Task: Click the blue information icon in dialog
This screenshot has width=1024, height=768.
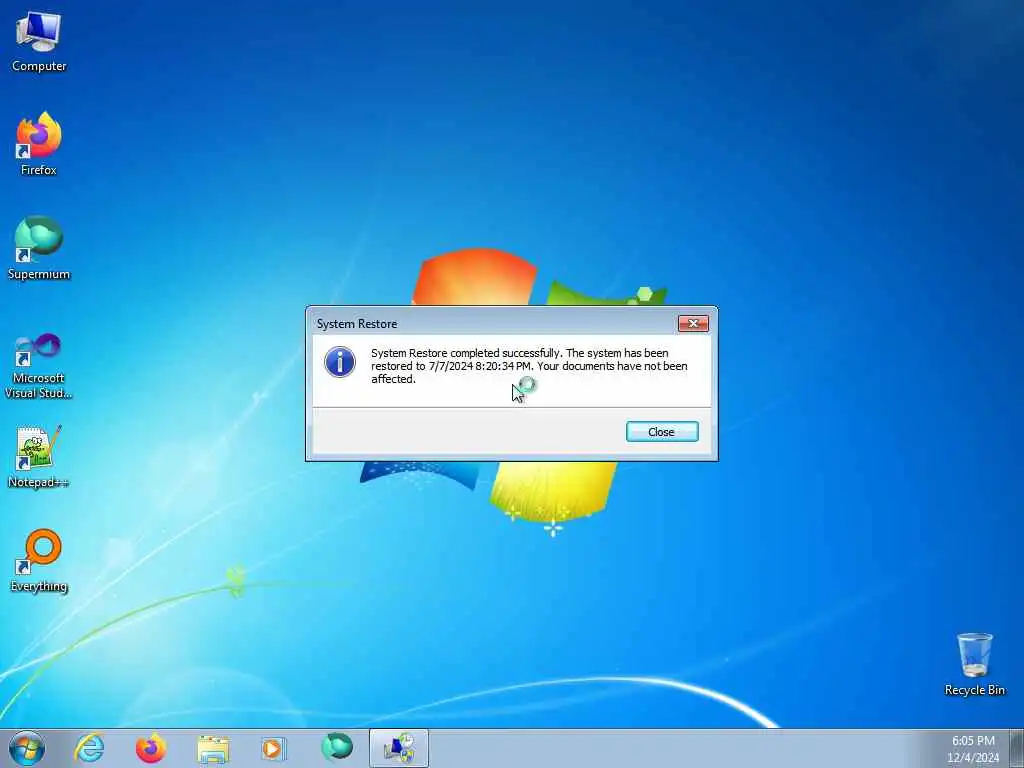Action: (x=340, y=362)
